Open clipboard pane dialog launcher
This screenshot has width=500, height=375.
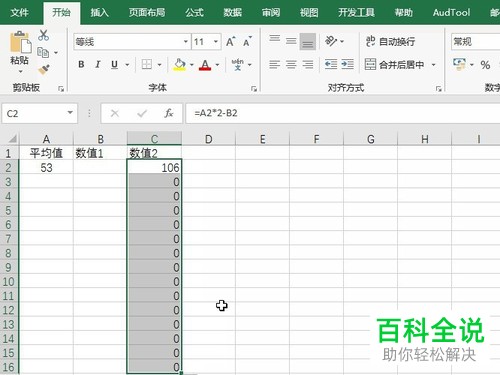point(61,88)
